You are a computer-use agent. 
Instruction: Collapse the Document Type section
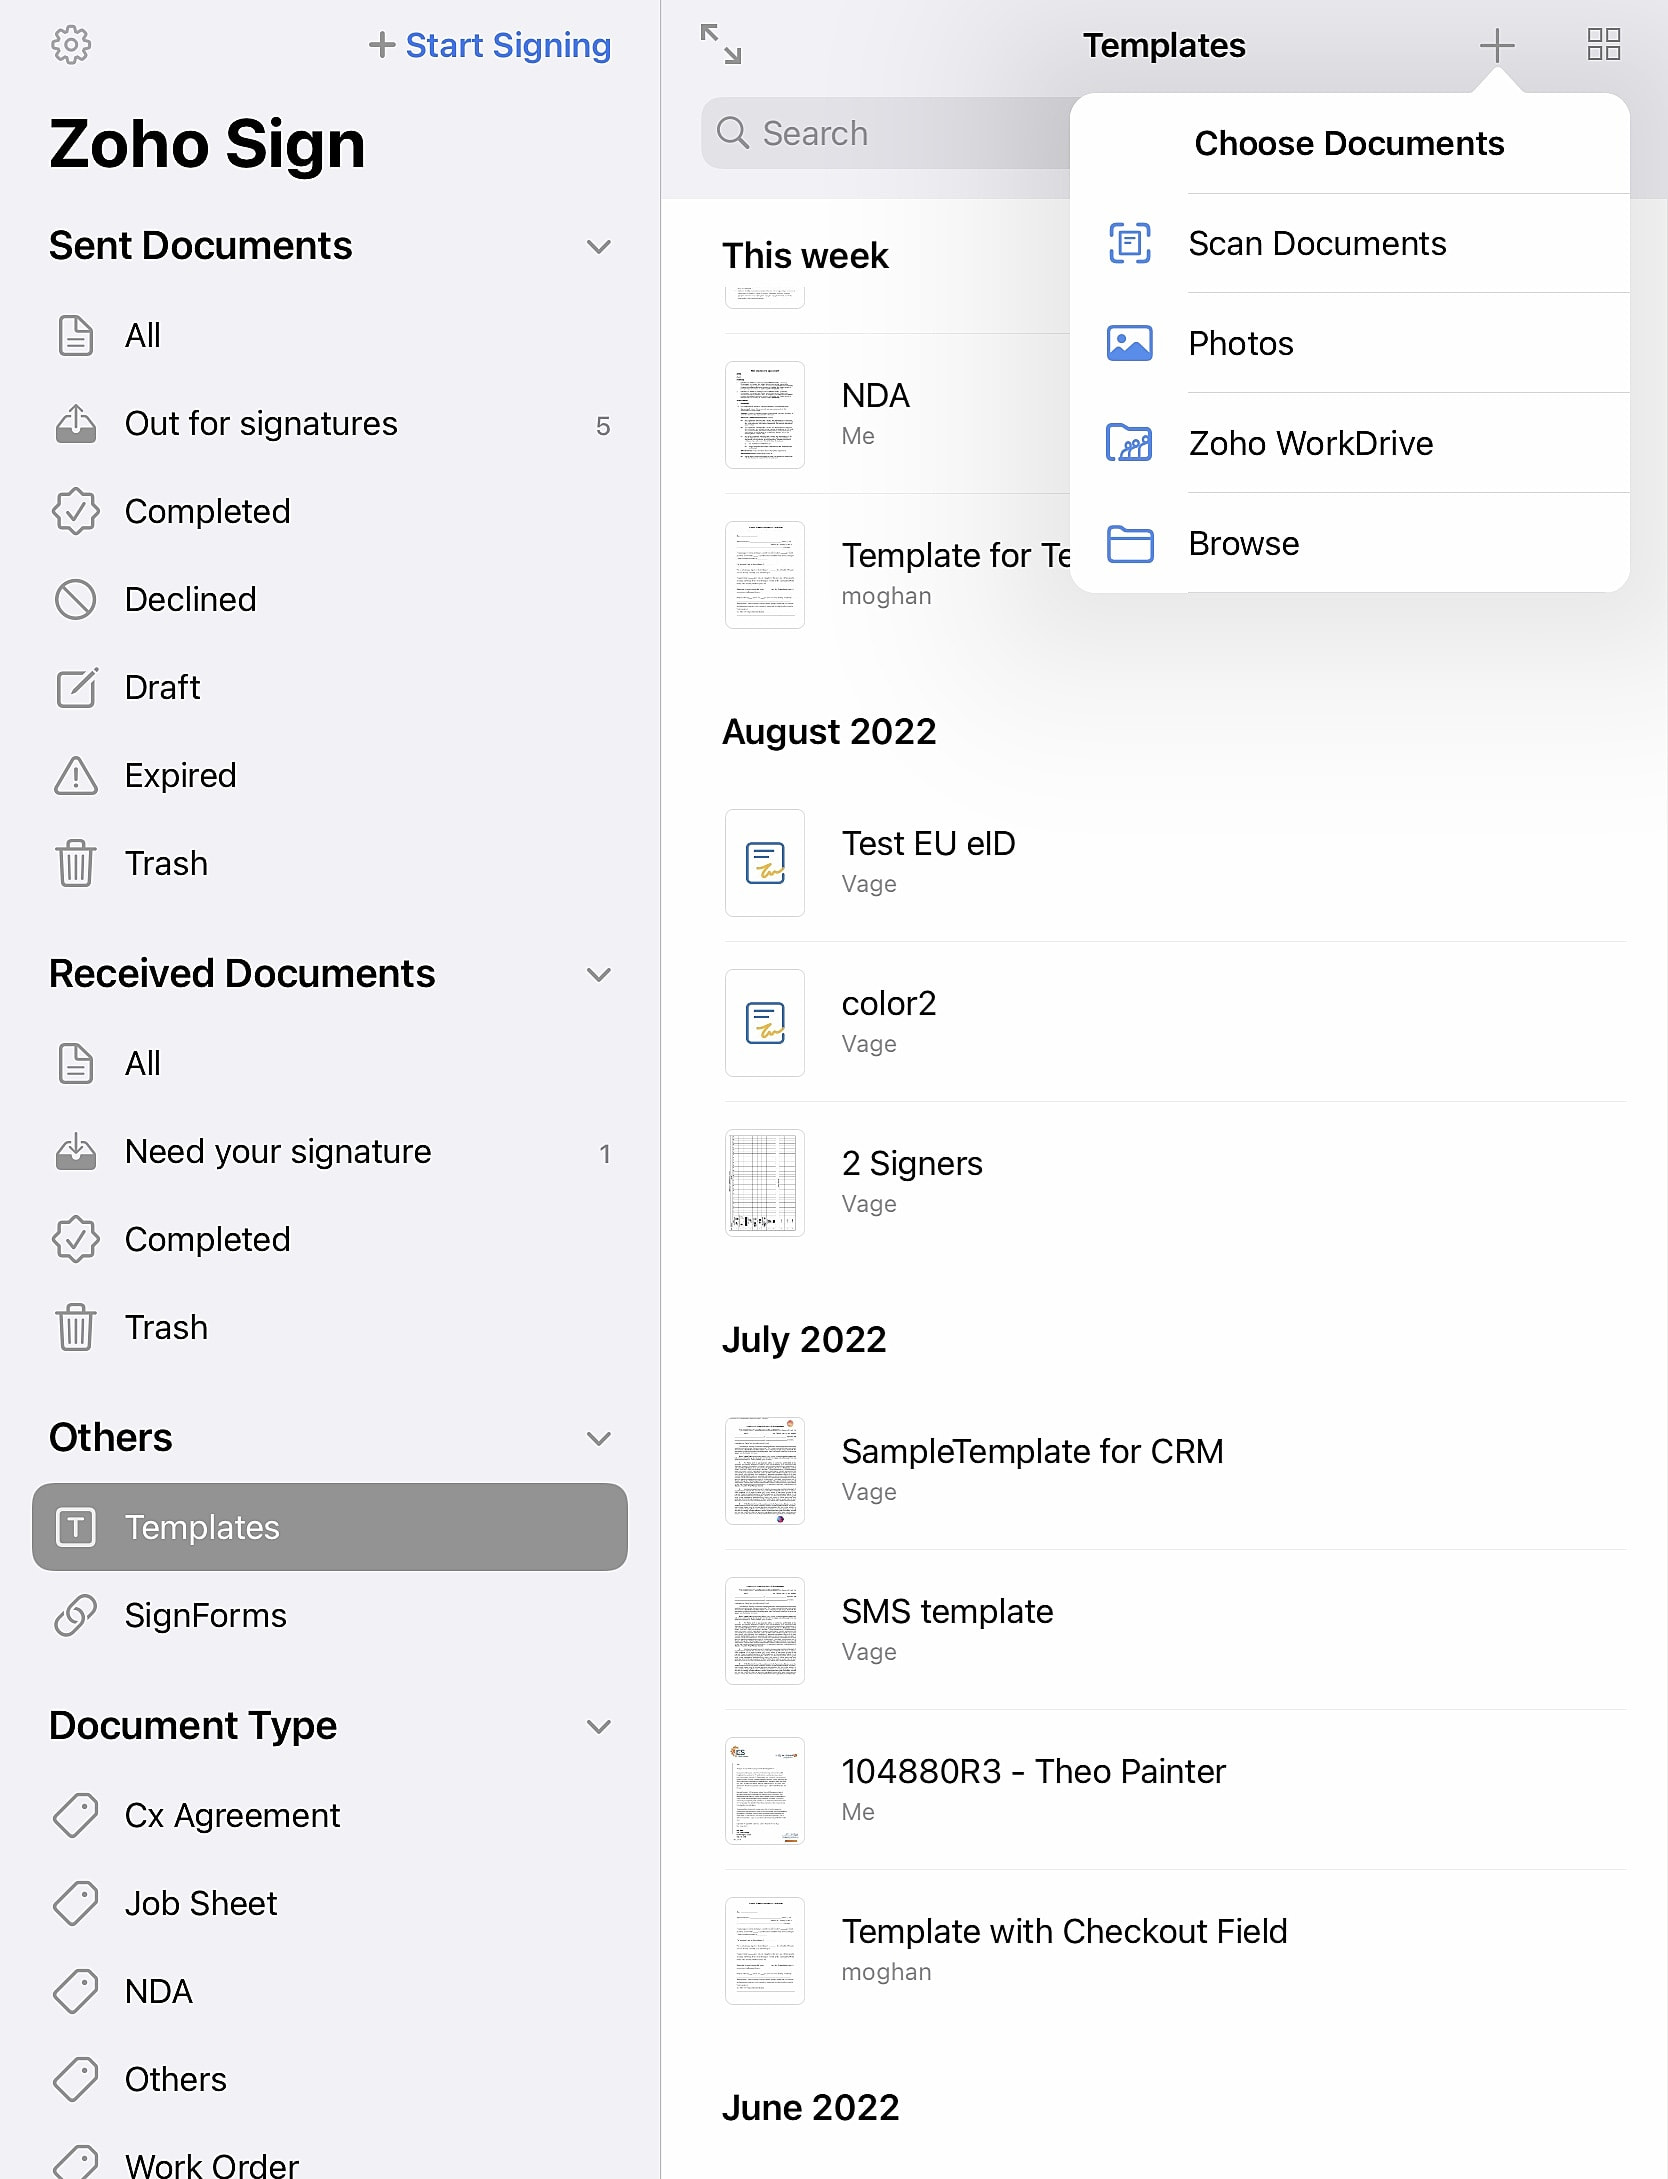pos(598,1726)
